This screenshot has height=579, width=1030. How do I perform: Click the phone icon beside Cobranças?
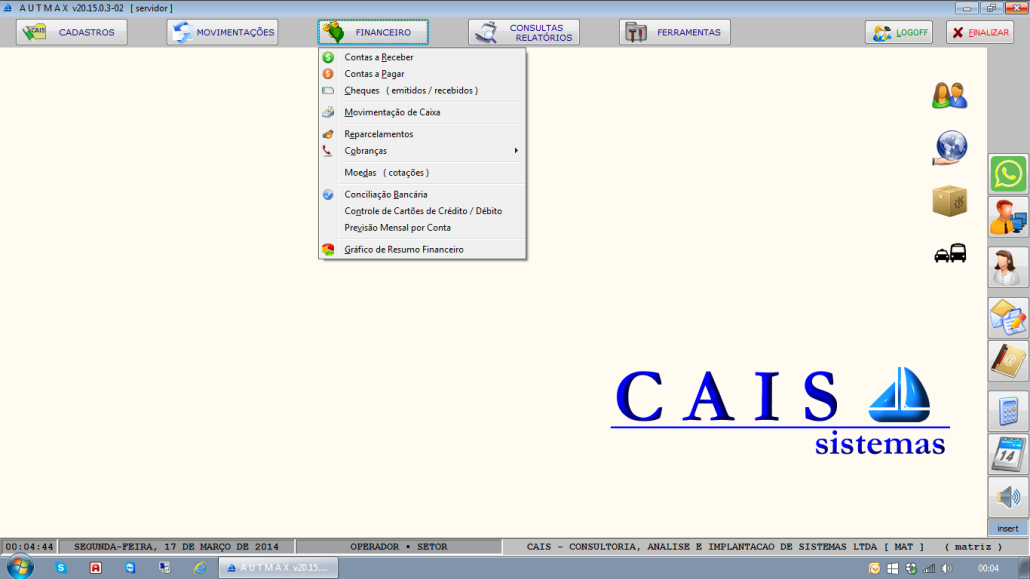(x=327, y=151)
